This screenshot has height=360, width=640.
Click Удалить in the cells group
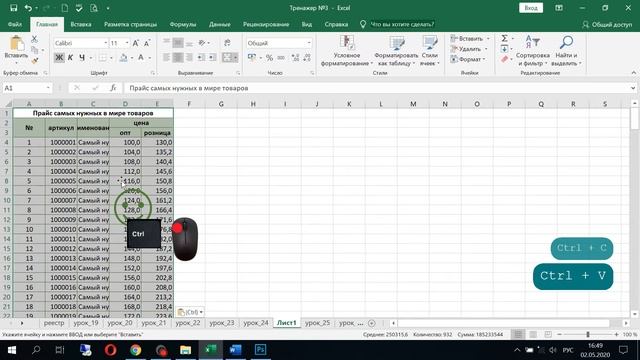469,49
